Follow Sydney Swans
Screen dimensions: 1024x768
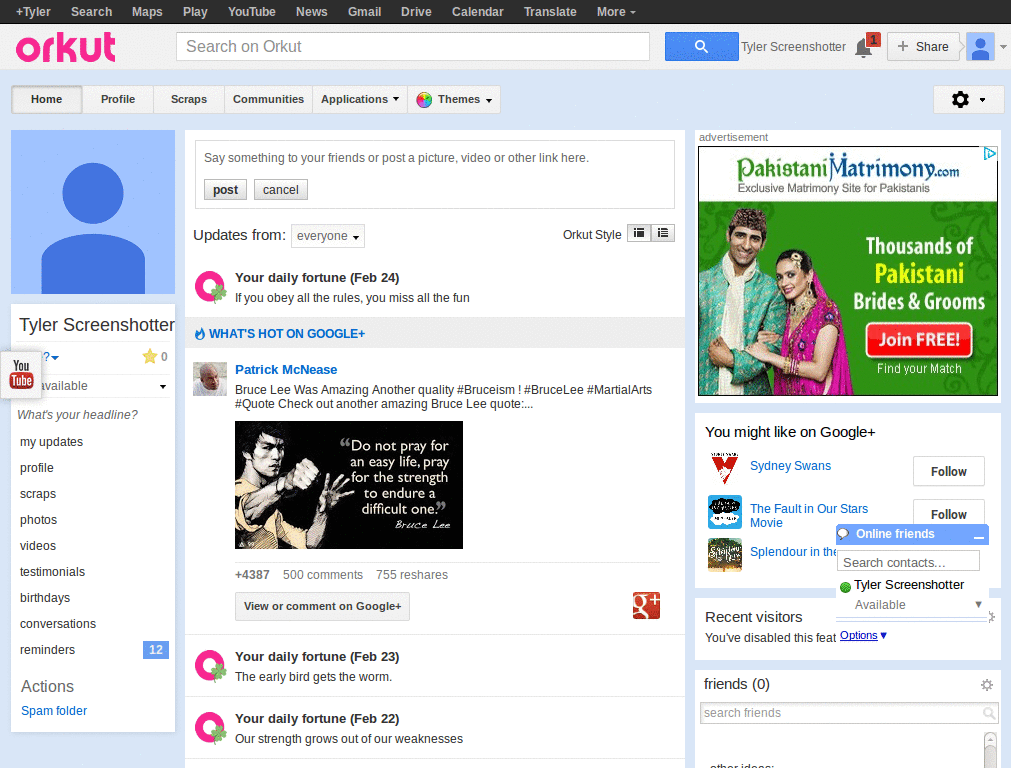point(948,472)
